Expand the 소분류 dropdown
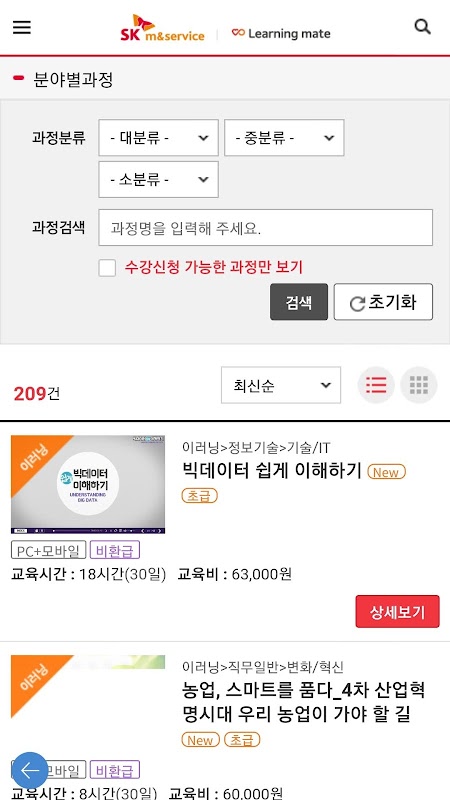Viewport: 450px width, 800px height. tap(159, 180)
